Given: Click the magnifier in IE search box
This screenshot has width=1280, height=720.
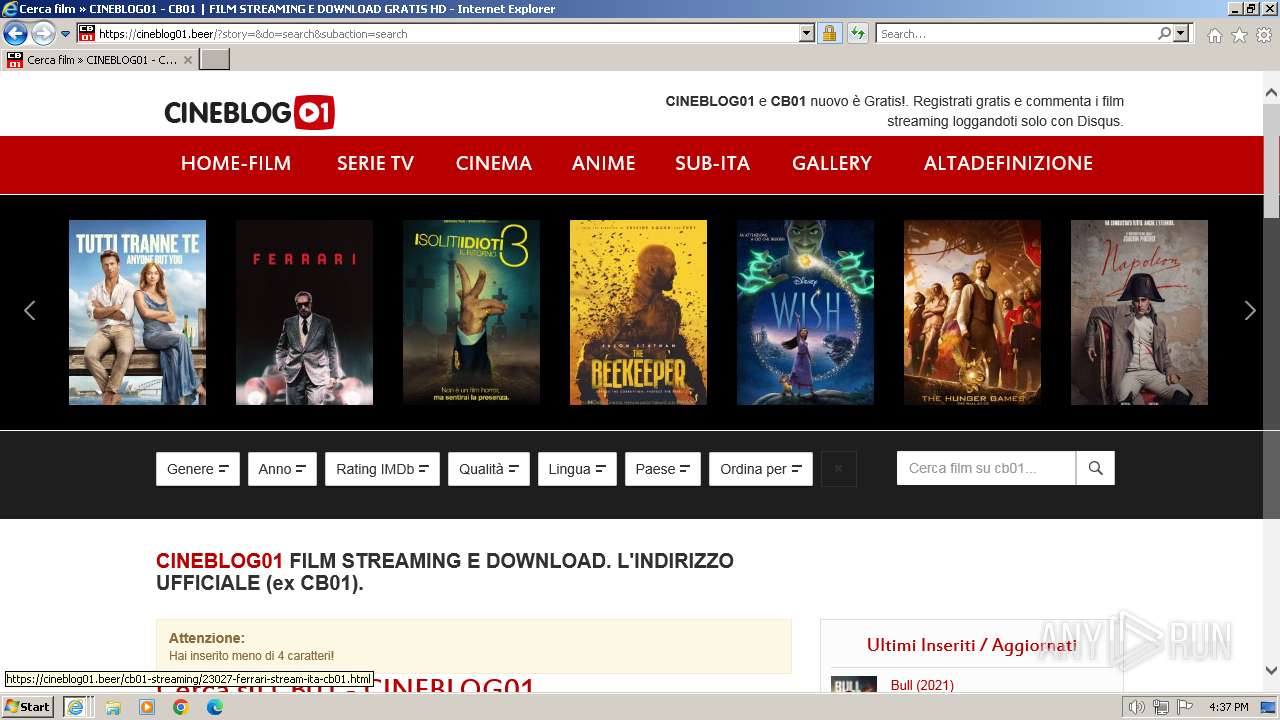Looking at the screenshot, I should point(1164,33).
